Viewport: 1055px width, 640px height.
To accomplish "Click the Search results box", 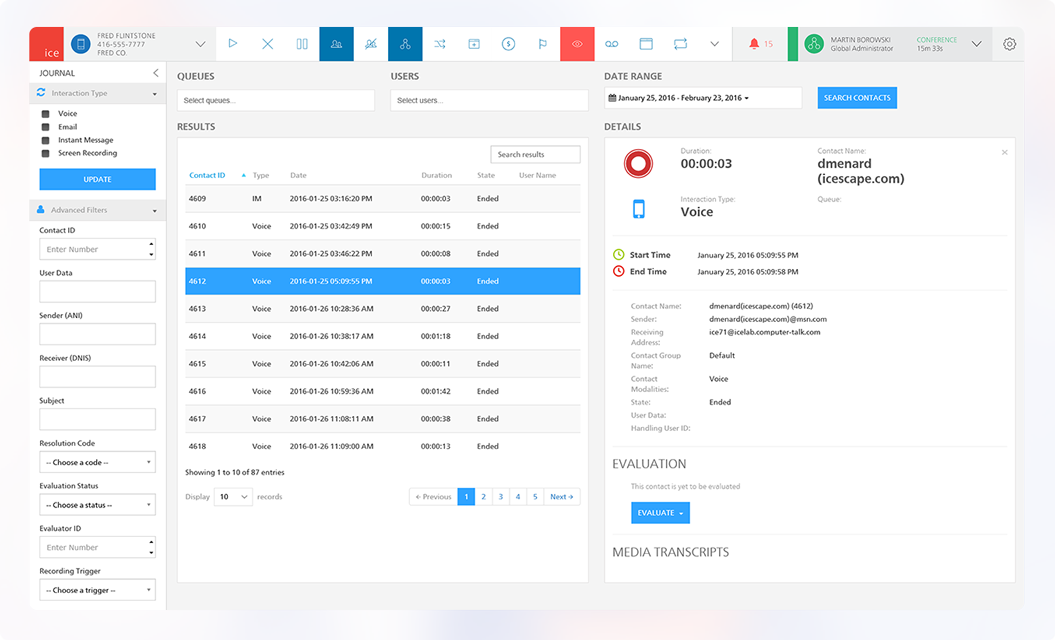I will (536, 154).
